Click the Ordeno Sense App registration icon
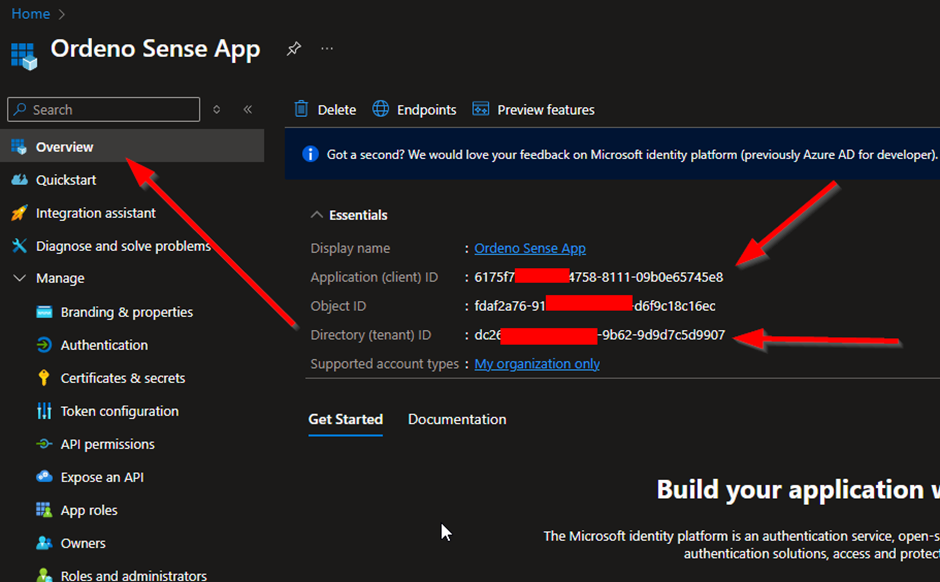Screen dimensions: 940x582 (x=24, y=56)
